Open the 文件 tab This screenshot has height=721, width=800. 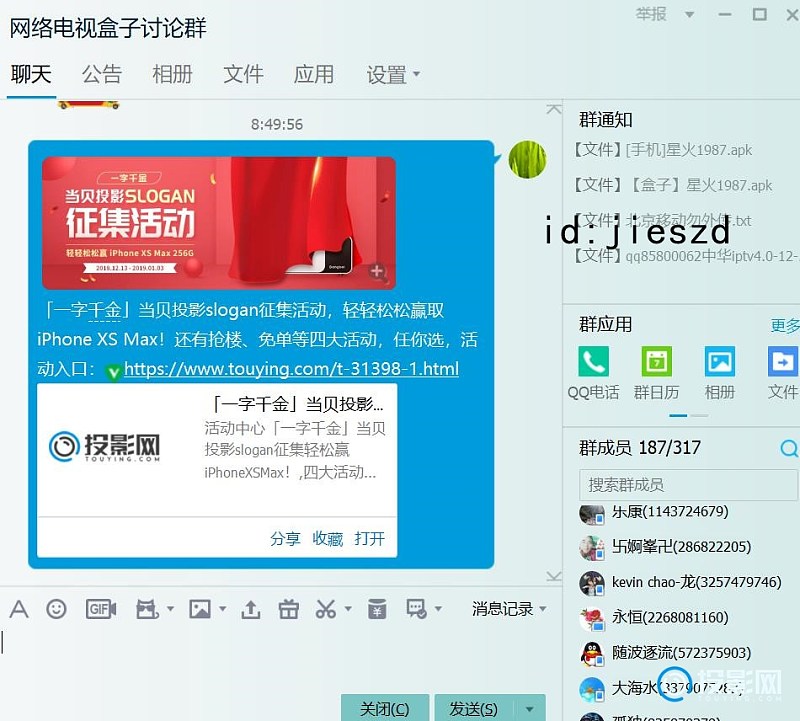coord(243,74)
